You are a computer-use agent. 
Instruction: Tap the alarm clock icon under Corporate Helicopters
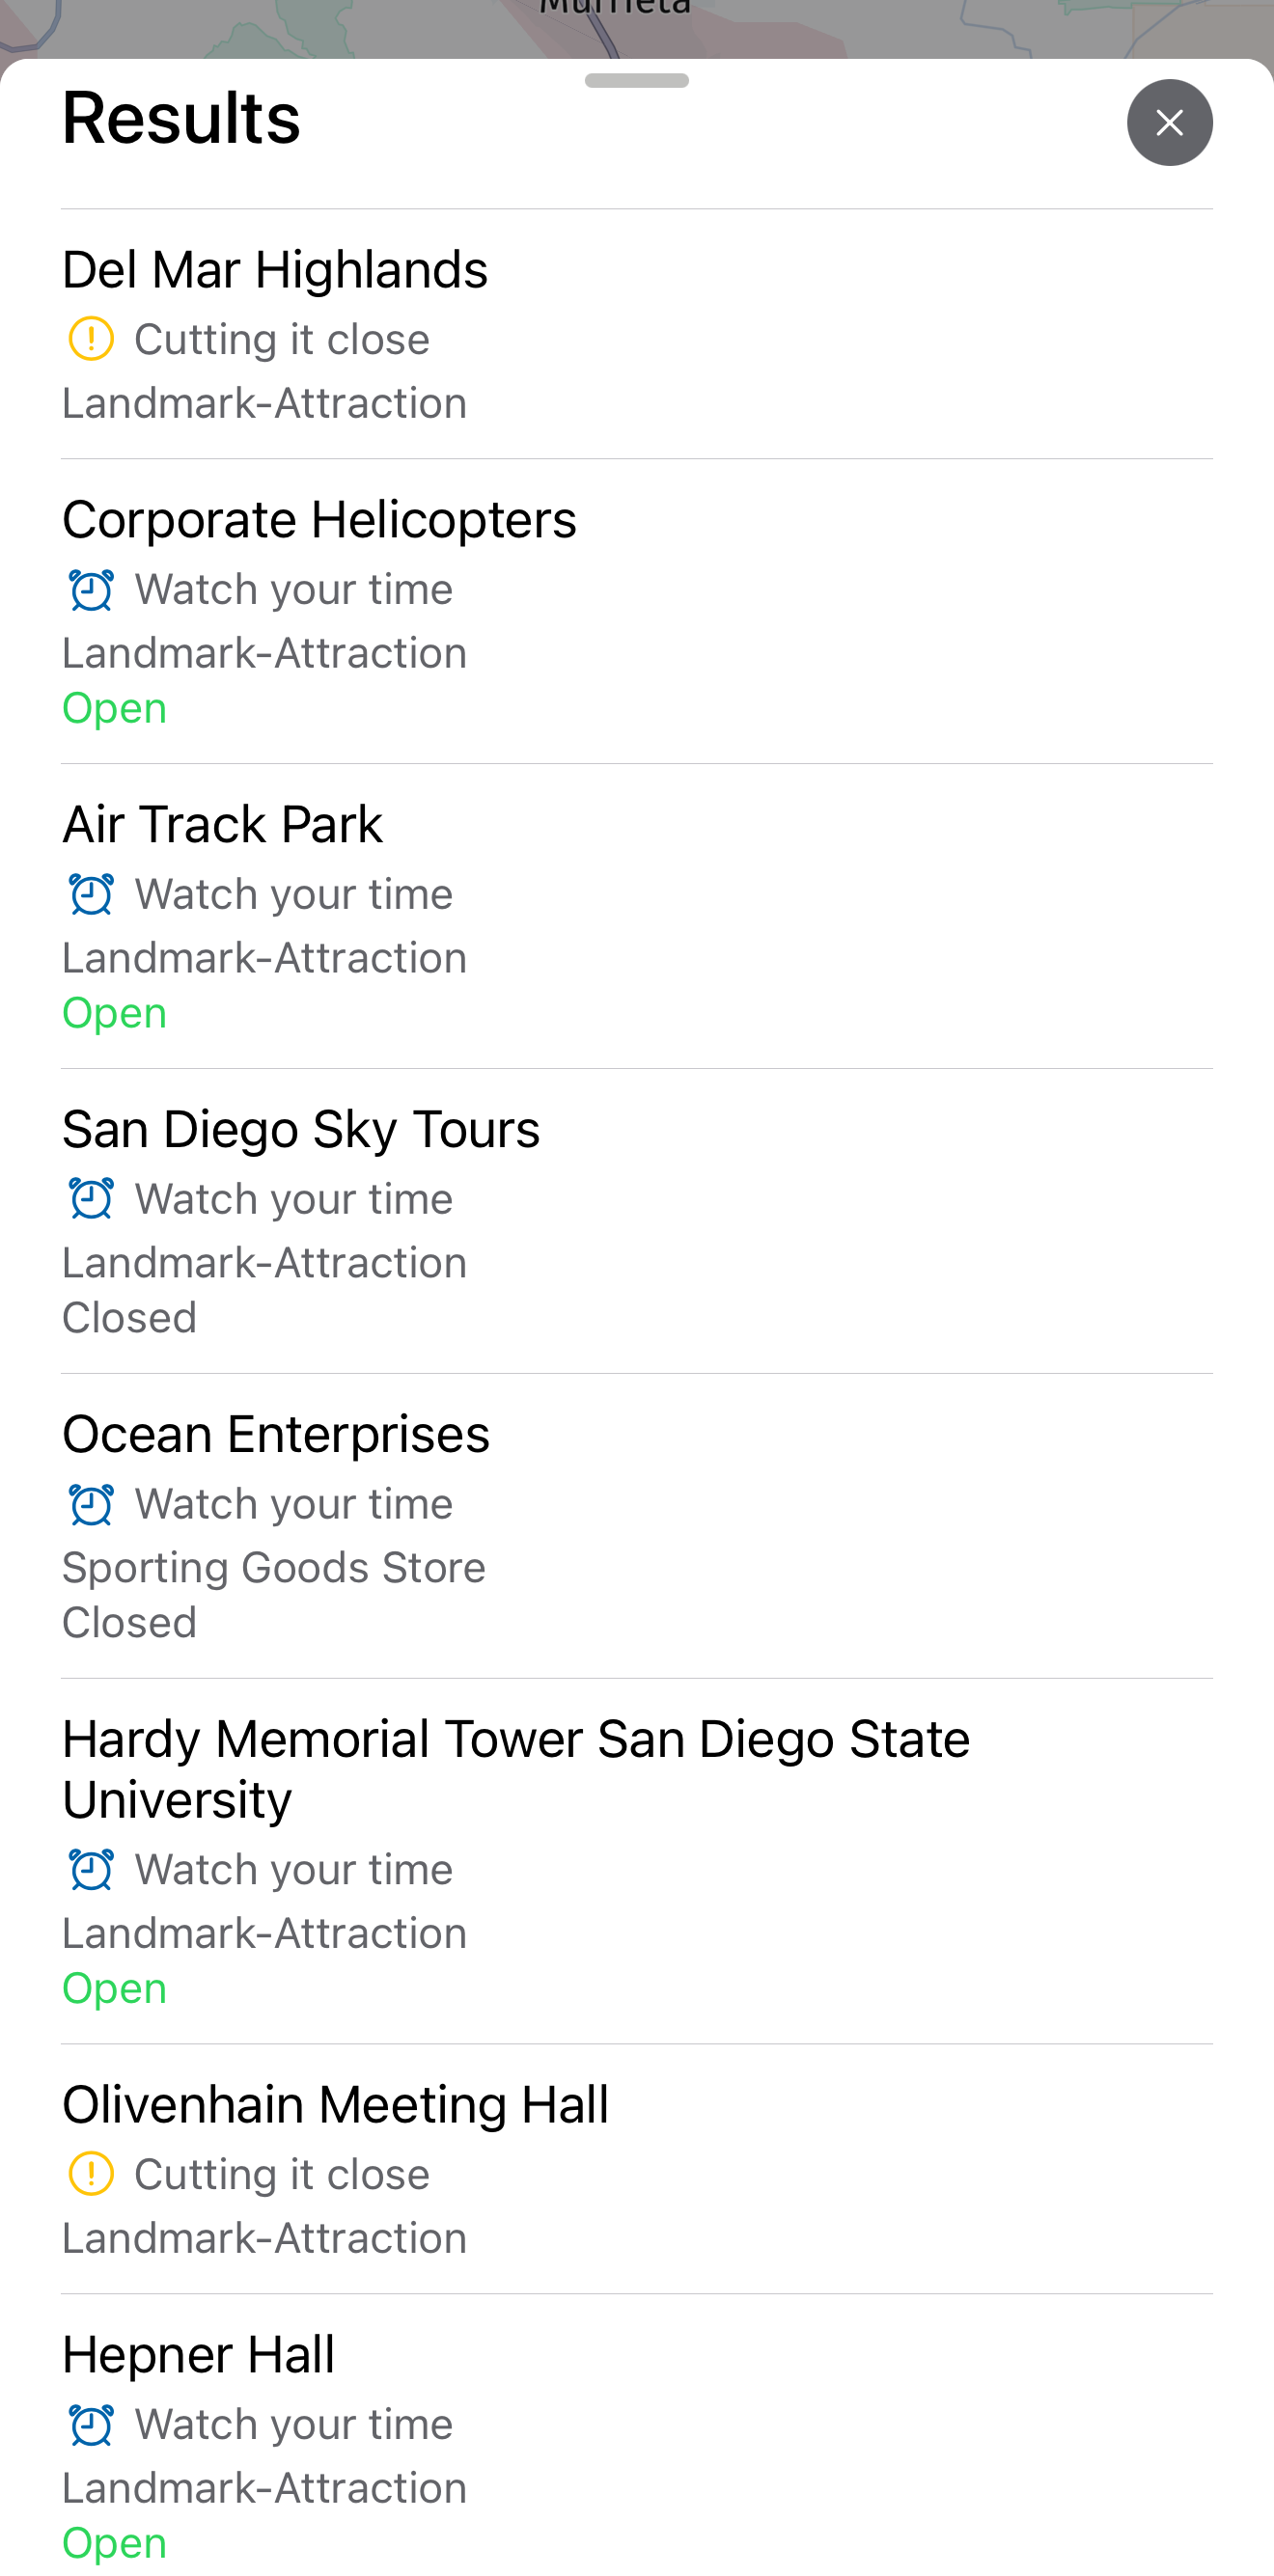(x=91, y=590)
